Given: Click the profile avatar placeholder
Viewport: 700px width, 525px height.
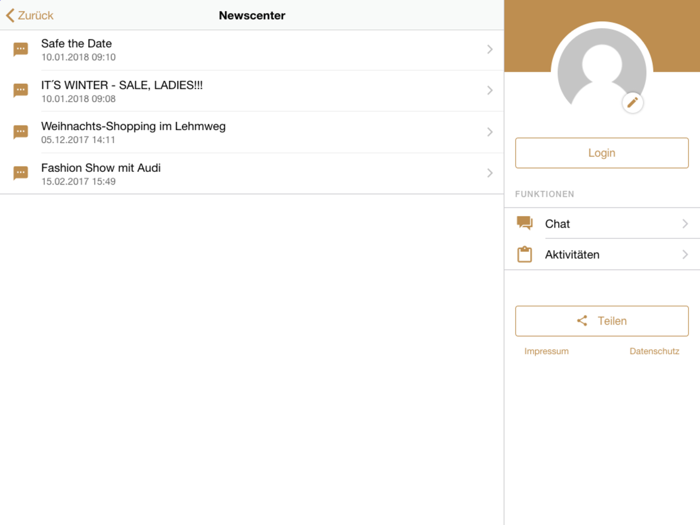Looking at the screenshot, I should click(602, 67).
